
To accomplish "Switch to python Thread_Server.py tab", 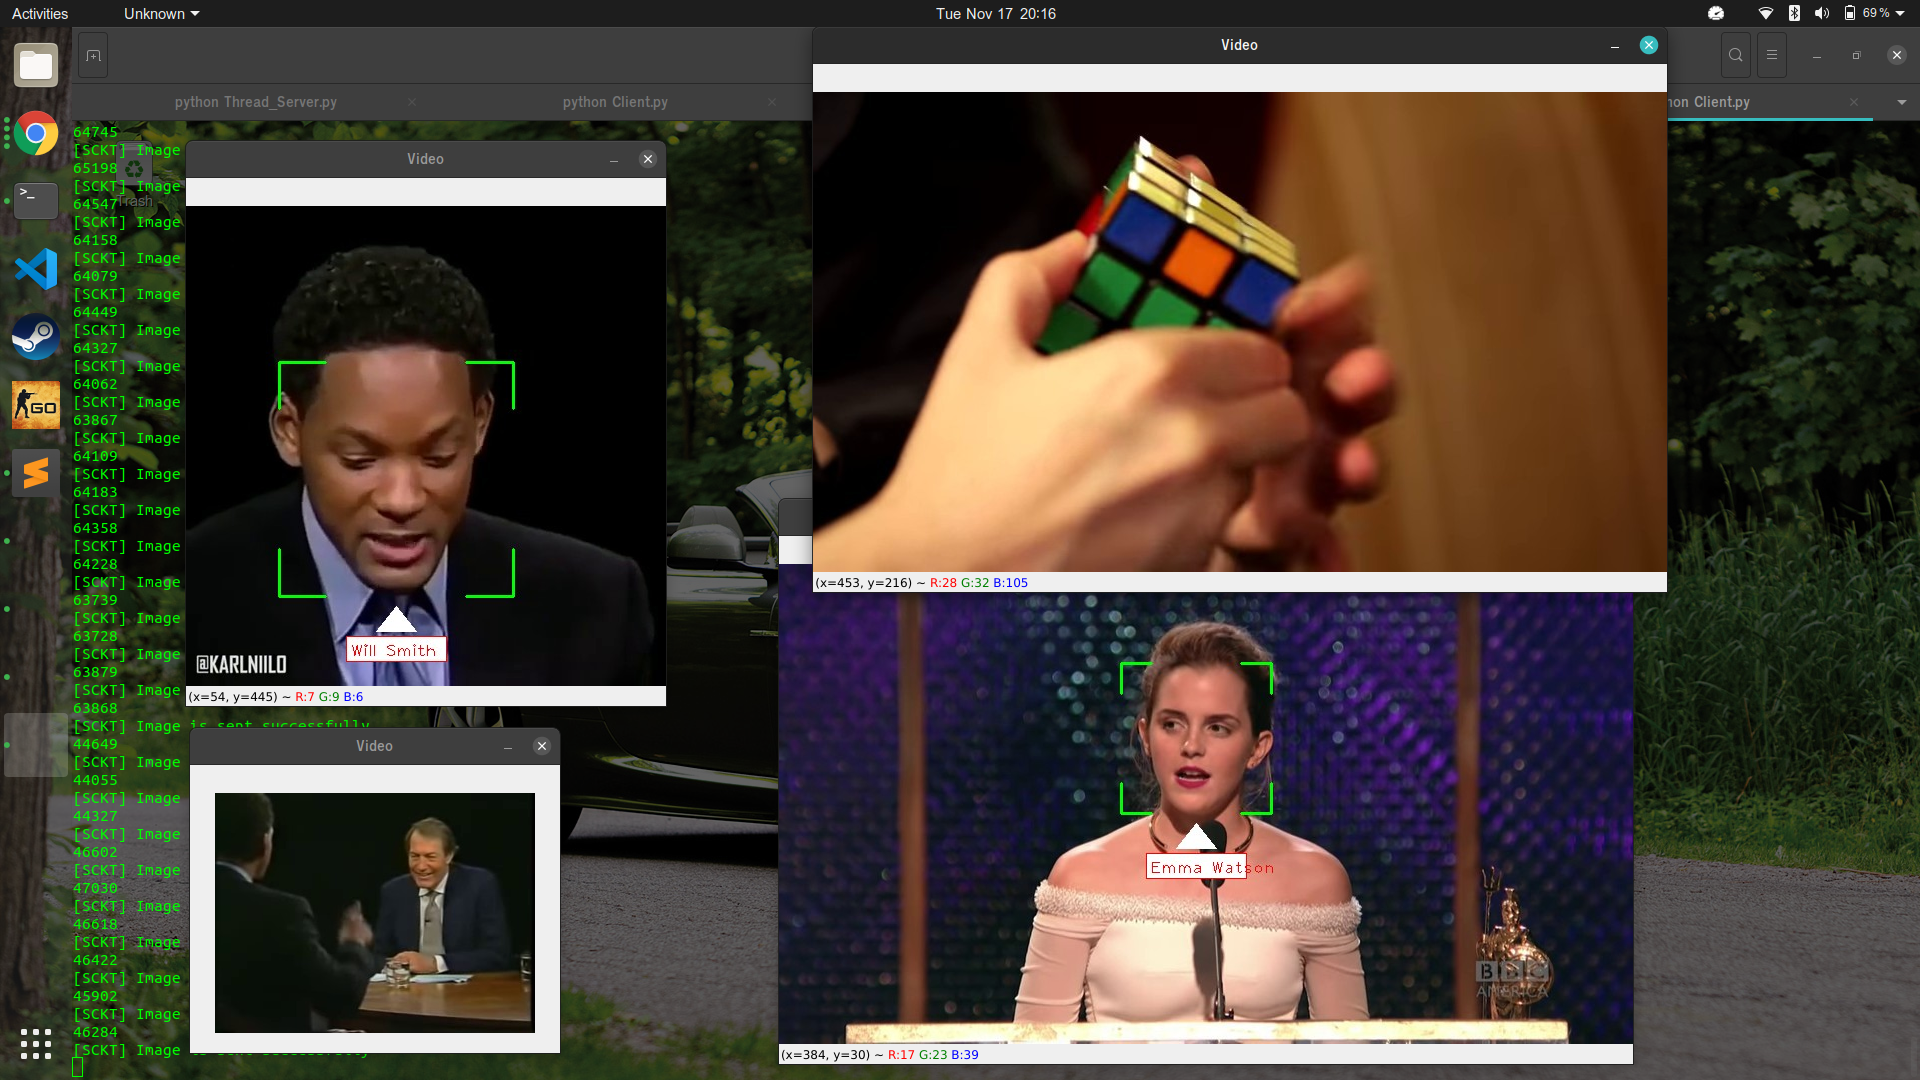I will tap(255, 102).
